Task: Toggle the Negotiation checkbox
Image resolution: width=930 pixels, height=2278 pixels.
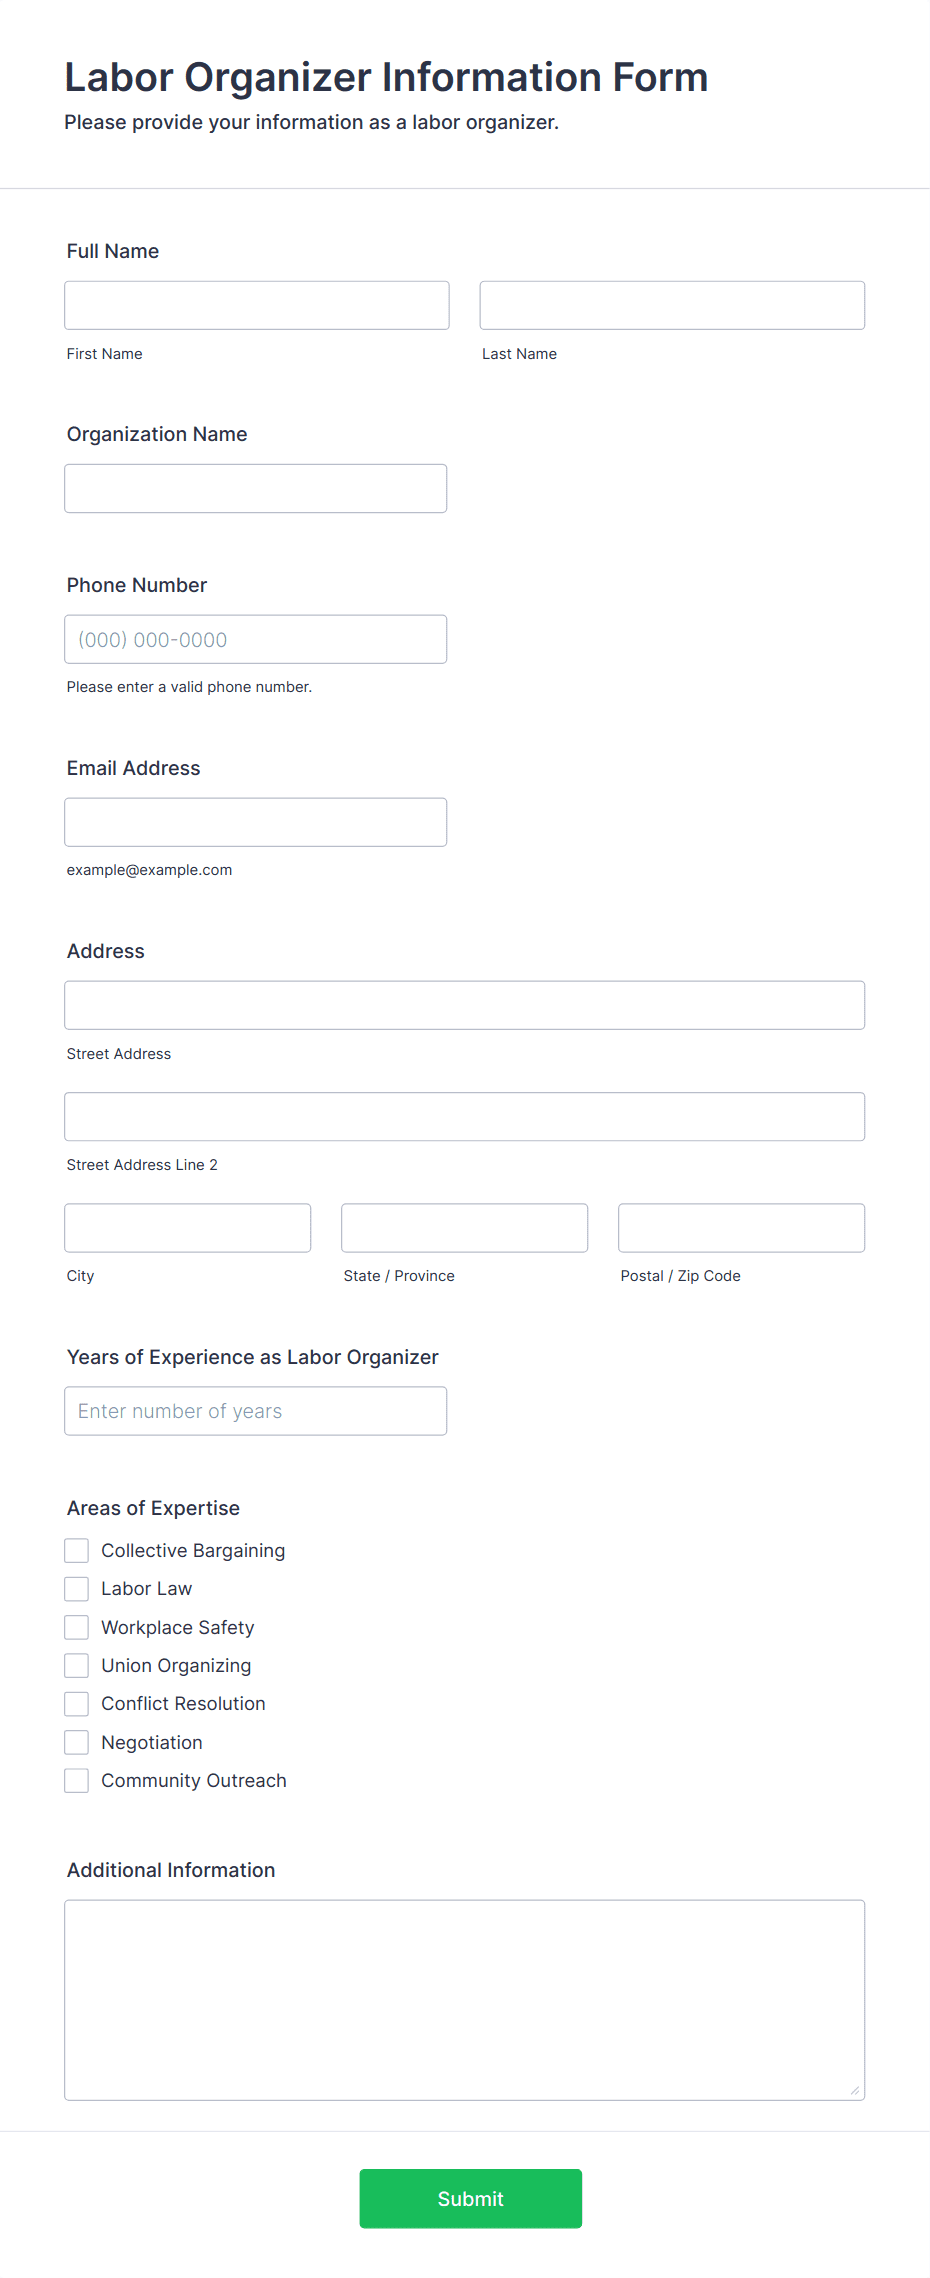Action: 77,1742
